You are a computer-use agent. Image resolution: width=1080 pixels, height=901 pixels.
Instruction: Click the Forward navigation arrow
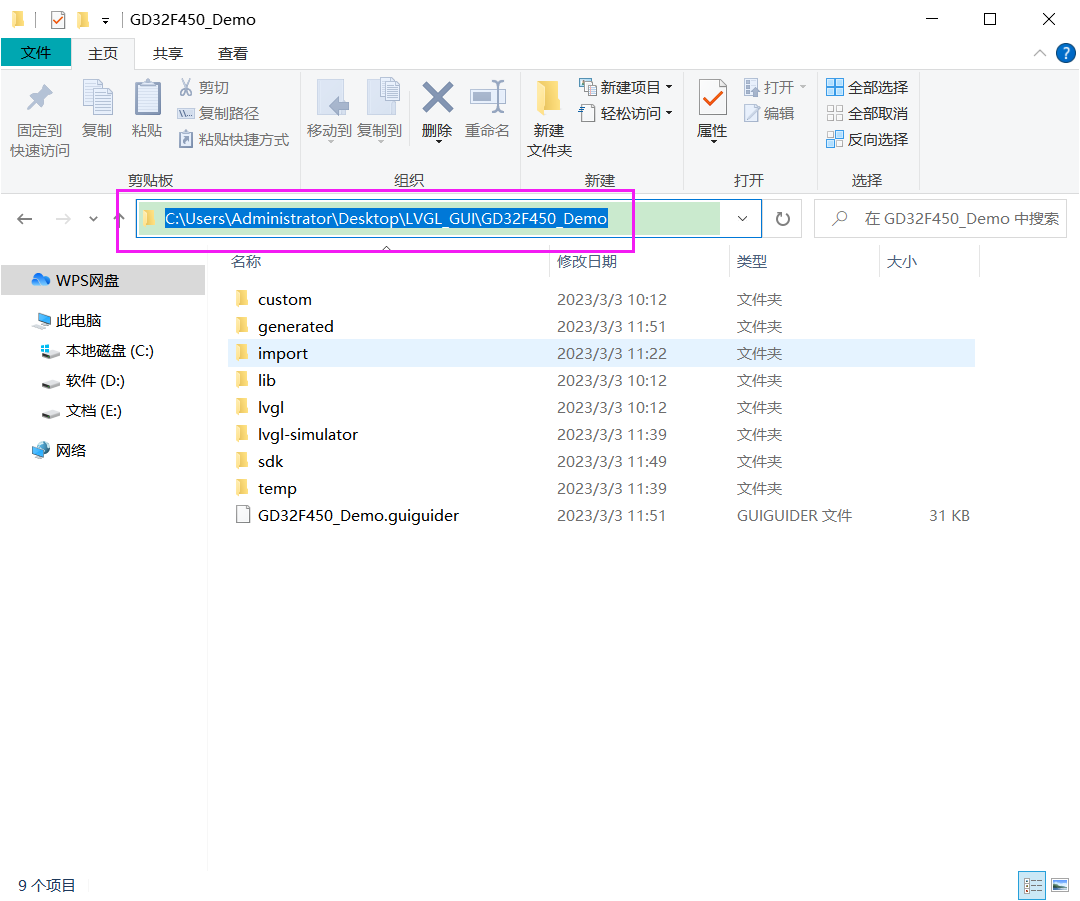point(63,219)
